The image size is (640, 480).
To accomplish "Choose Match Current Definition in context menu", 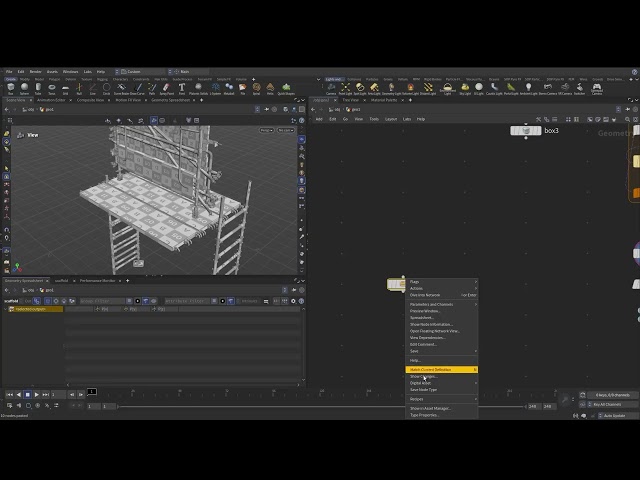I will point(441,370).
